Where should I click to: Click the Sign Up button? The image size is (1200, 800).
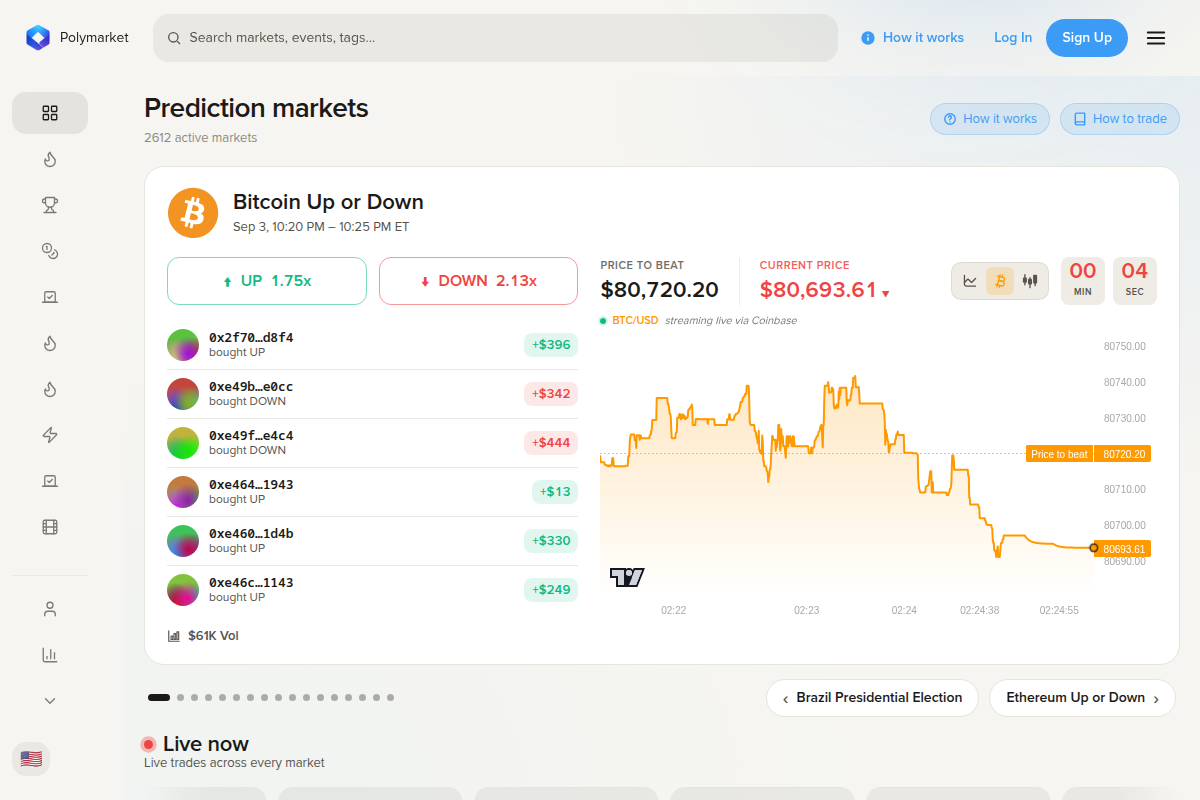point(1087,38)
